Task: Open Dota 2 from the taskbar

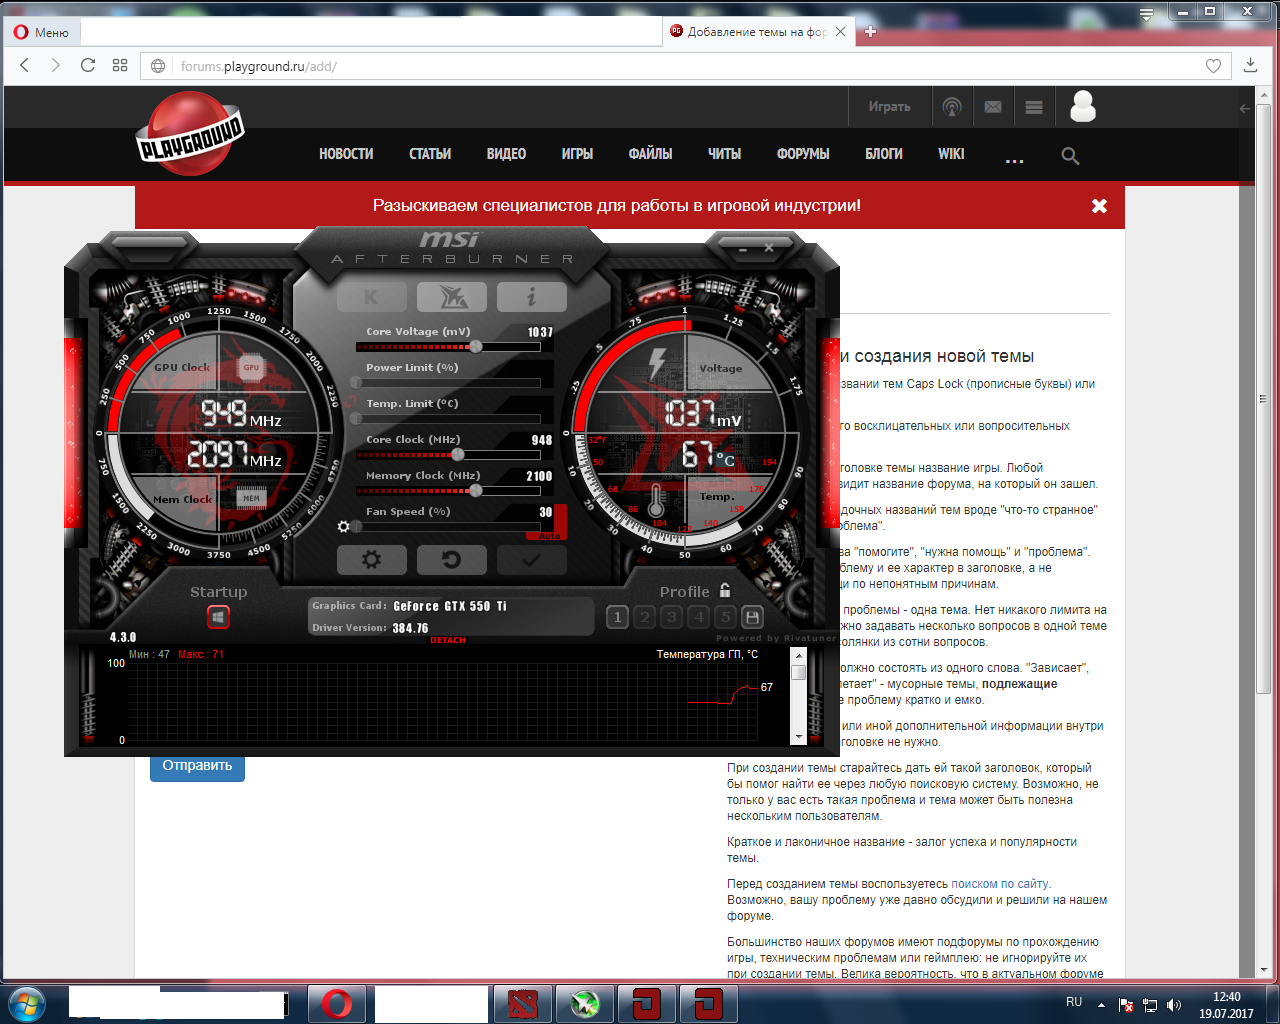Action: (522, 1003)
